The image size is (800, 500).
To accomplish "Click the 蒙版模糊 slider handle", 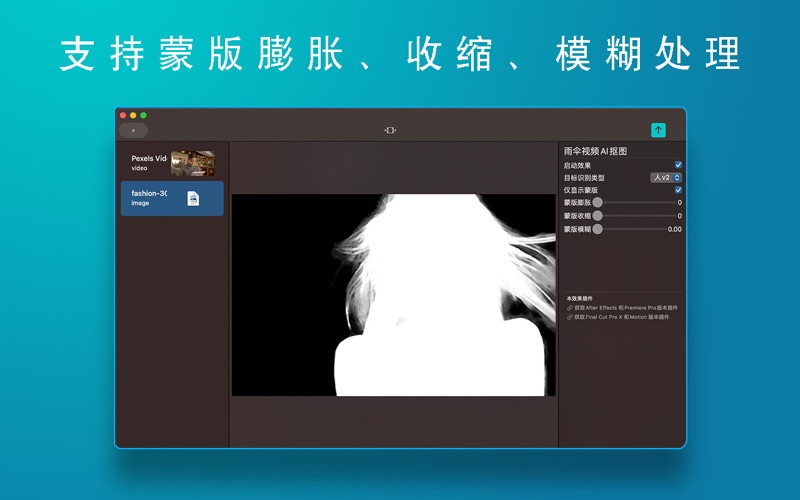I will coord(597,229).
